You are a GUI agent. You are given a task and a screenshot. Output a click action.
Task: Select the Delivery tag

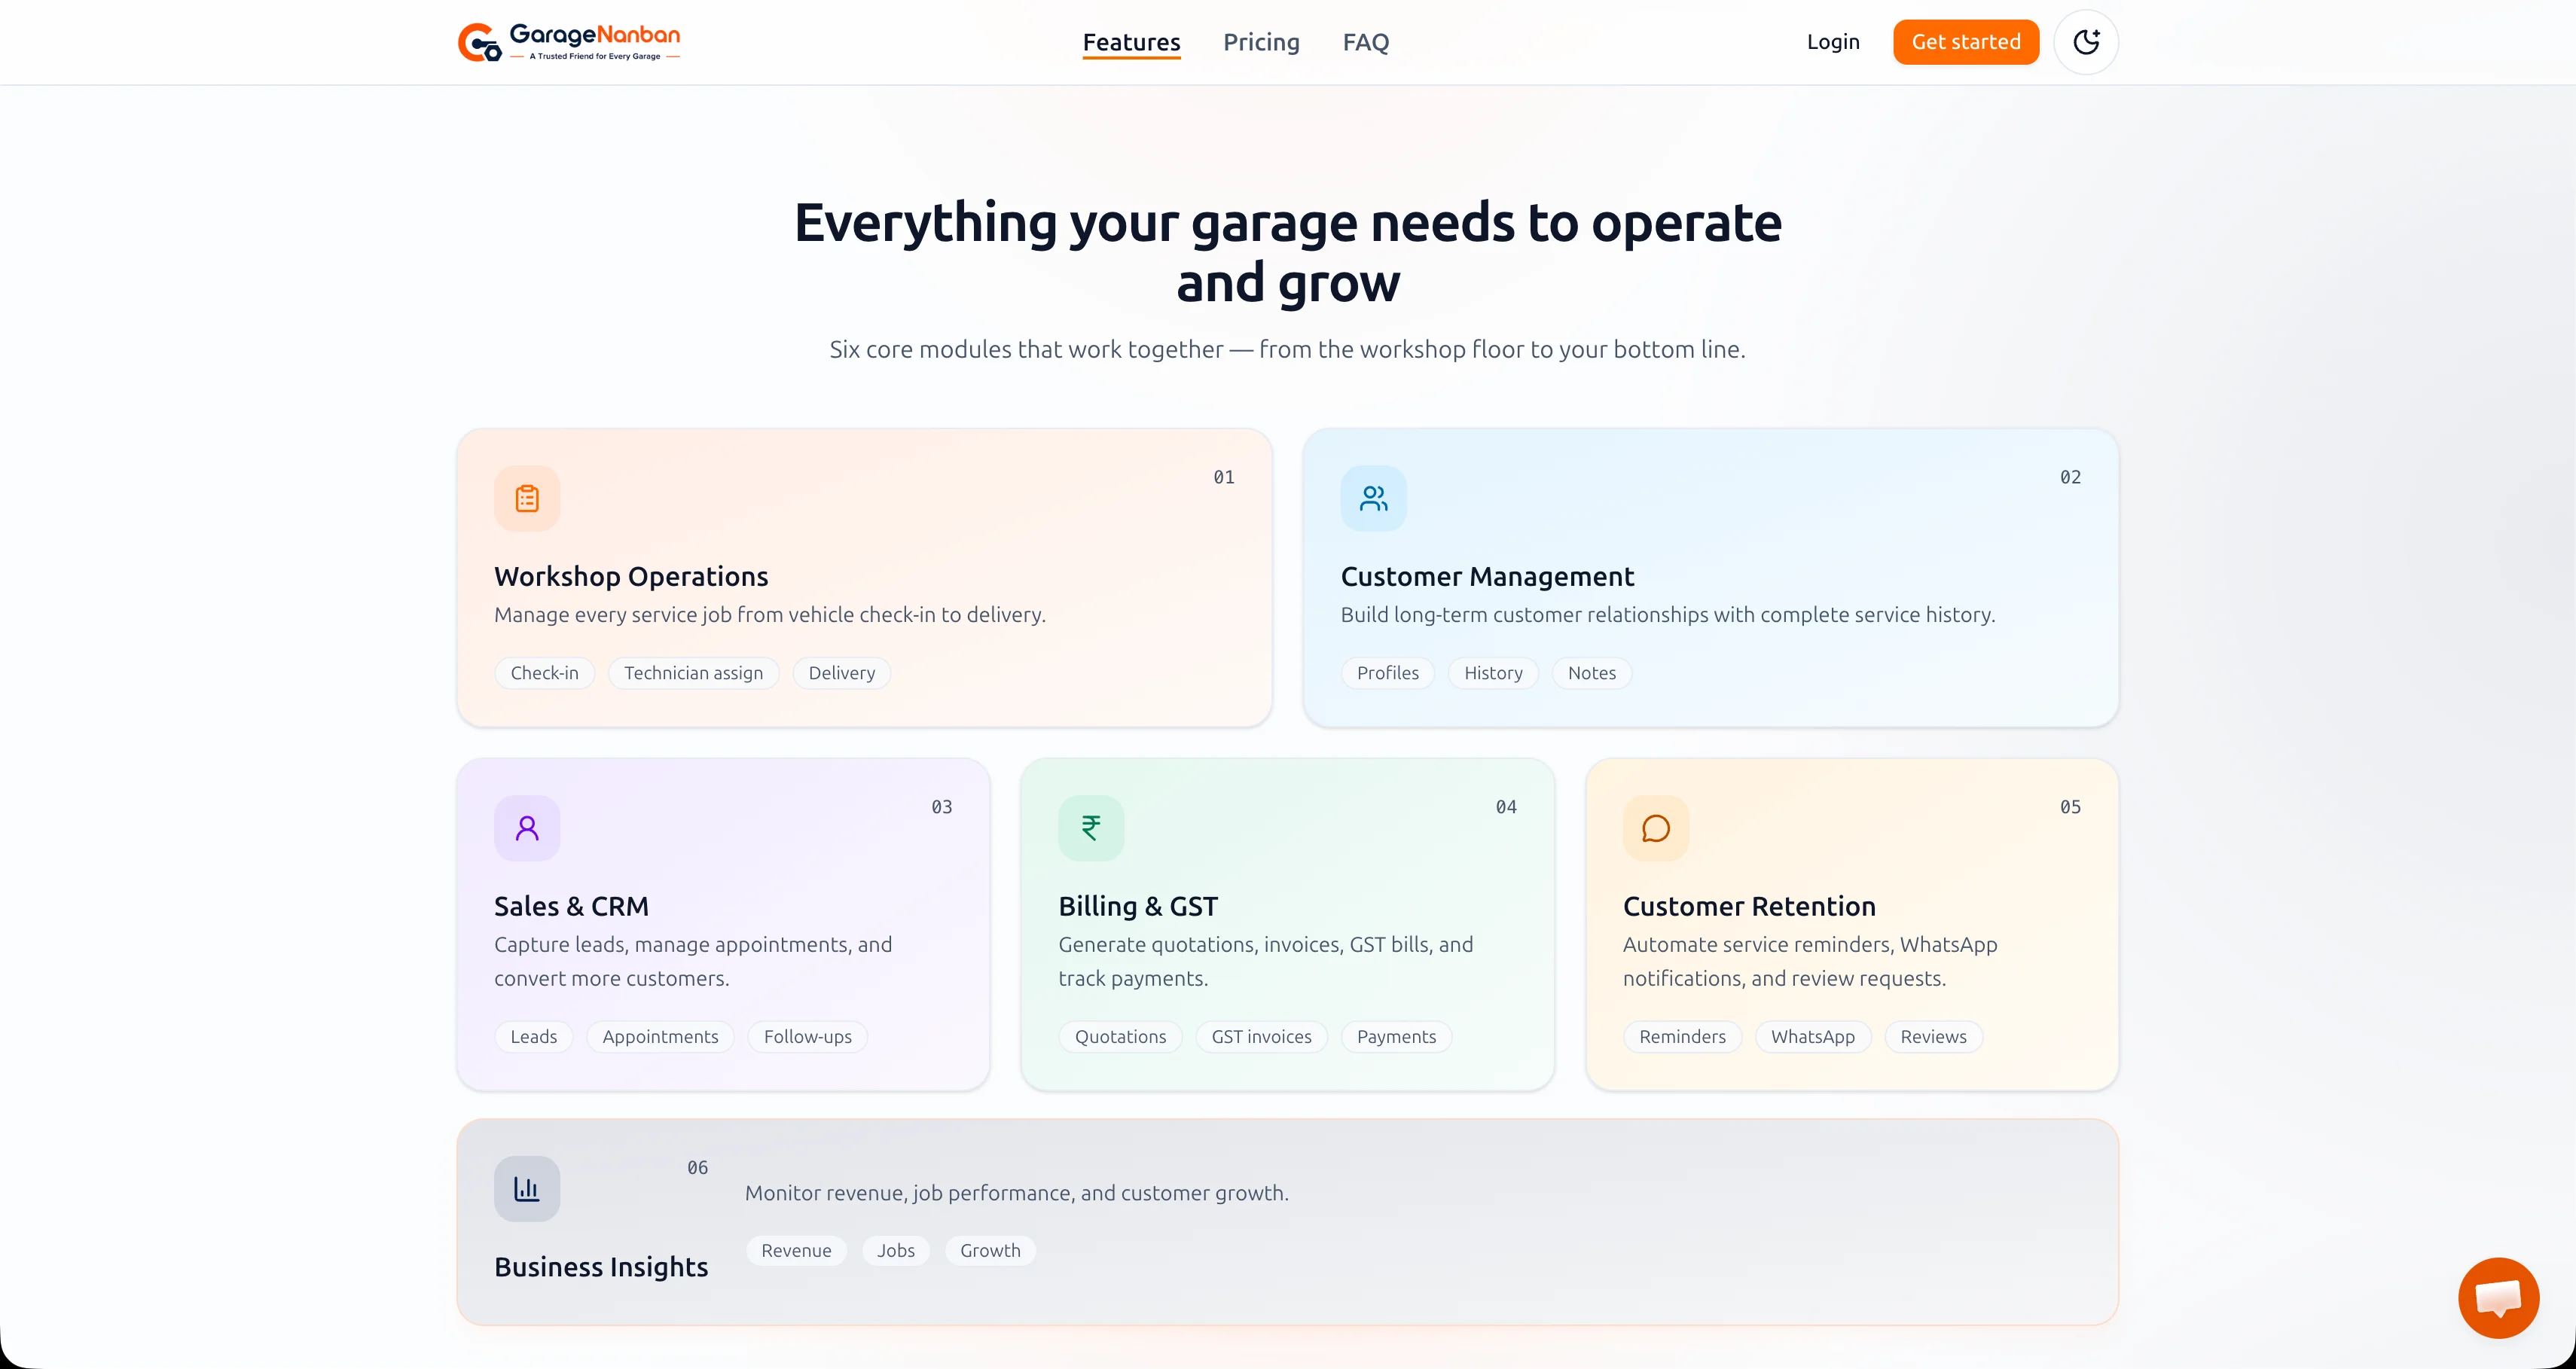pos(841,673)
